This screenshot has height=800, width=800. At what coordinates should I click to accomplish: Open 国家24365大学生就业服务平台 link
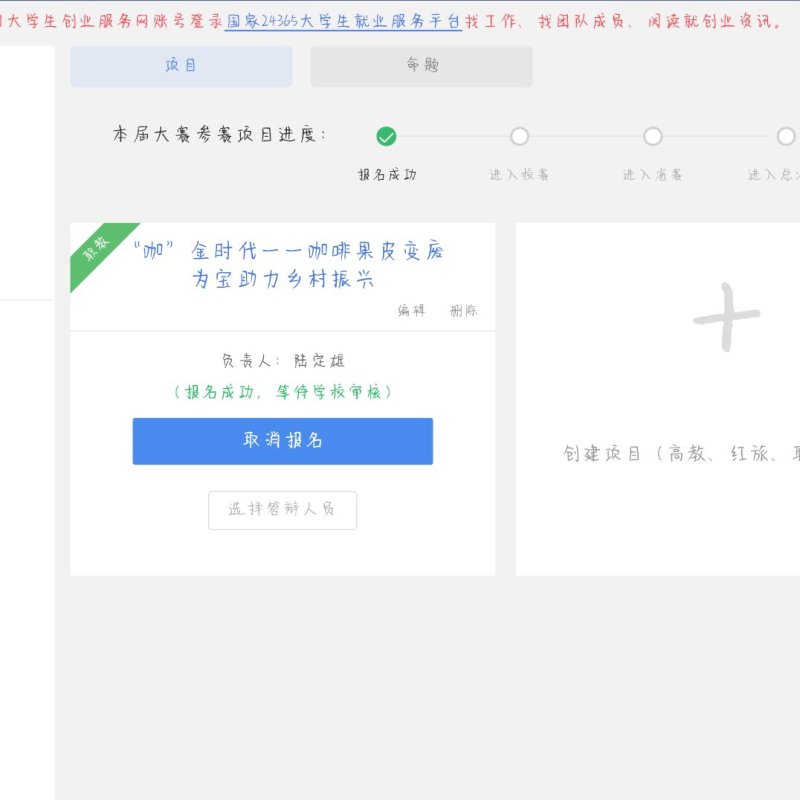(343, 21)
